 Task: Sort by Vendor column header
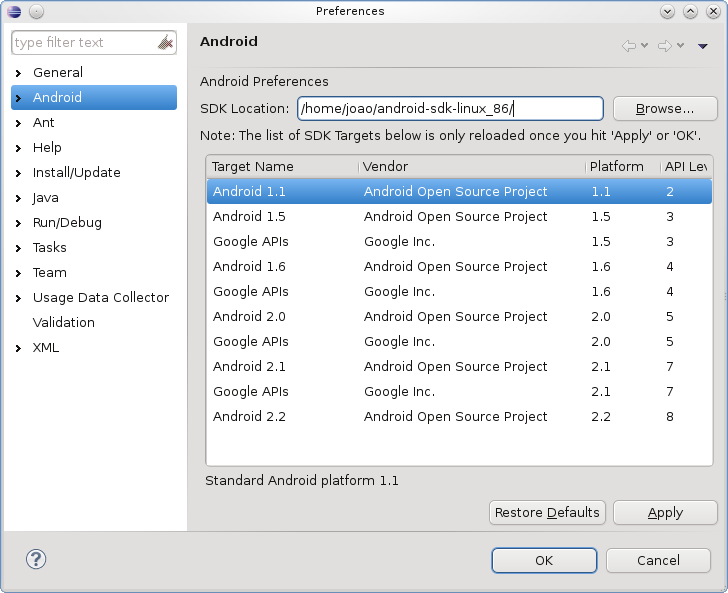click(x=470, y=166)
